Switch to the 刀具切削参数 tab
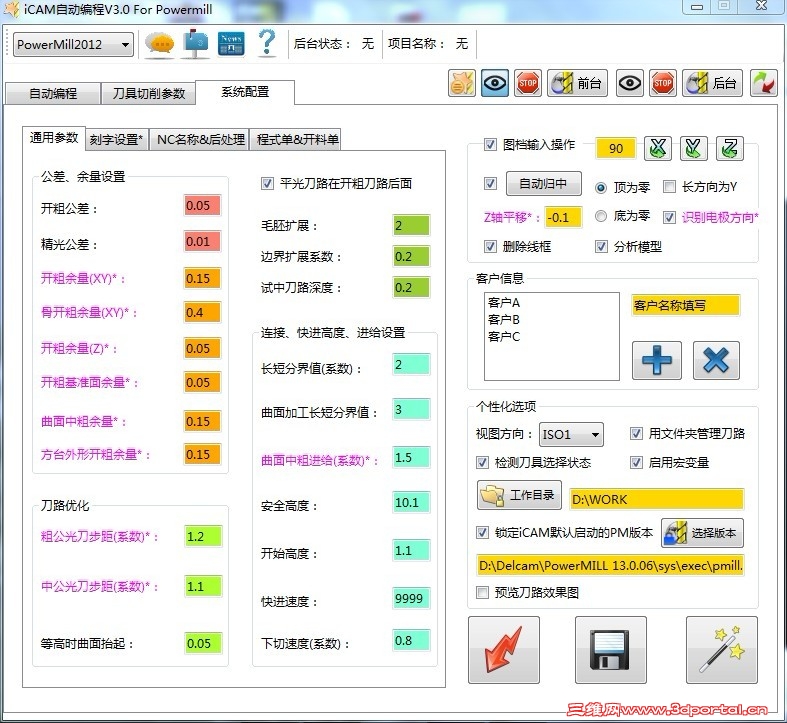The height and width of the screenshot is (723, 787). (x=149, y=93)
